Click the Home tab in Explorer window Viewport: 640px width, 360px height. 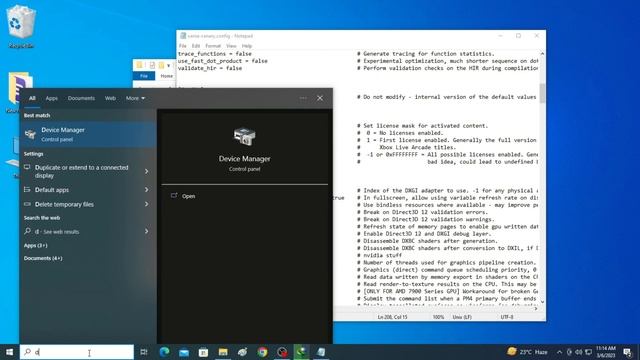pos(167,76)
